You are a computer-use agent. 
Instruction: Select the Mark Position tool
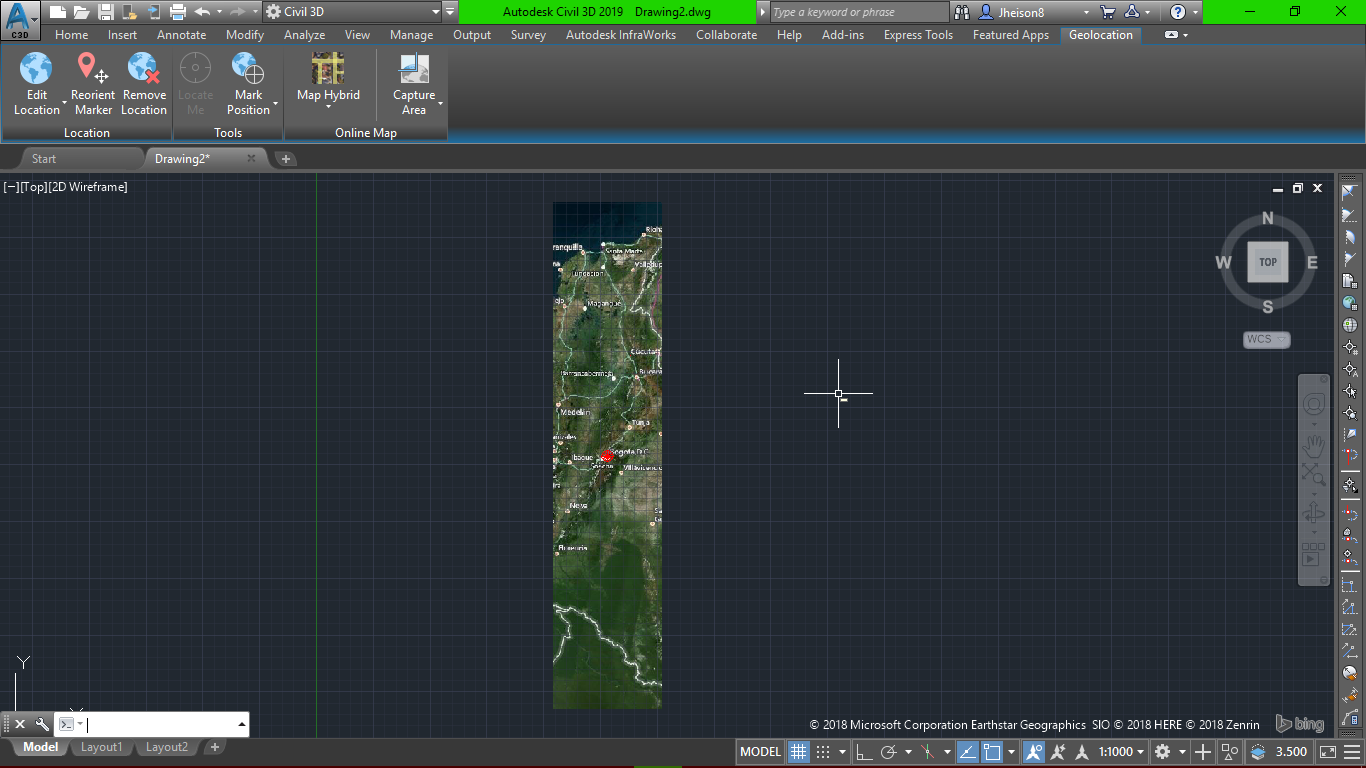(x=248, y=70)
